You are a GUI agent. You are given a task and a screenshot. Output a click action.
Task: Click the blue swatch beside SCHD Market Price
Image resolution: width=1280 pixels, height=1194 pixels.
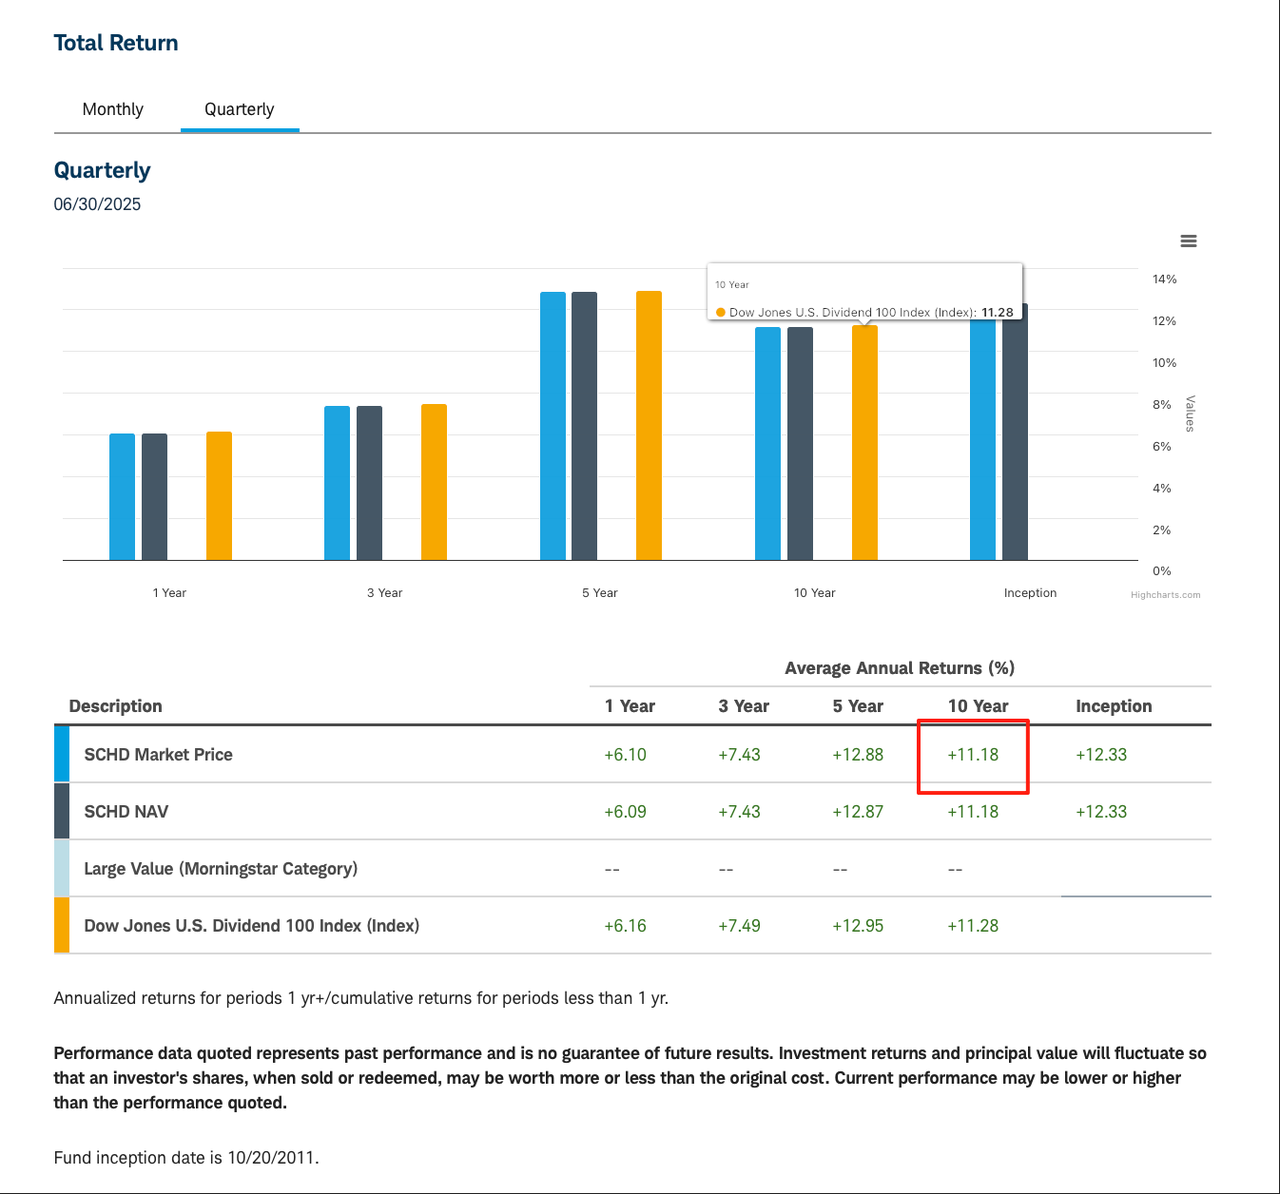pyautogui.click(x=61, y=754)
